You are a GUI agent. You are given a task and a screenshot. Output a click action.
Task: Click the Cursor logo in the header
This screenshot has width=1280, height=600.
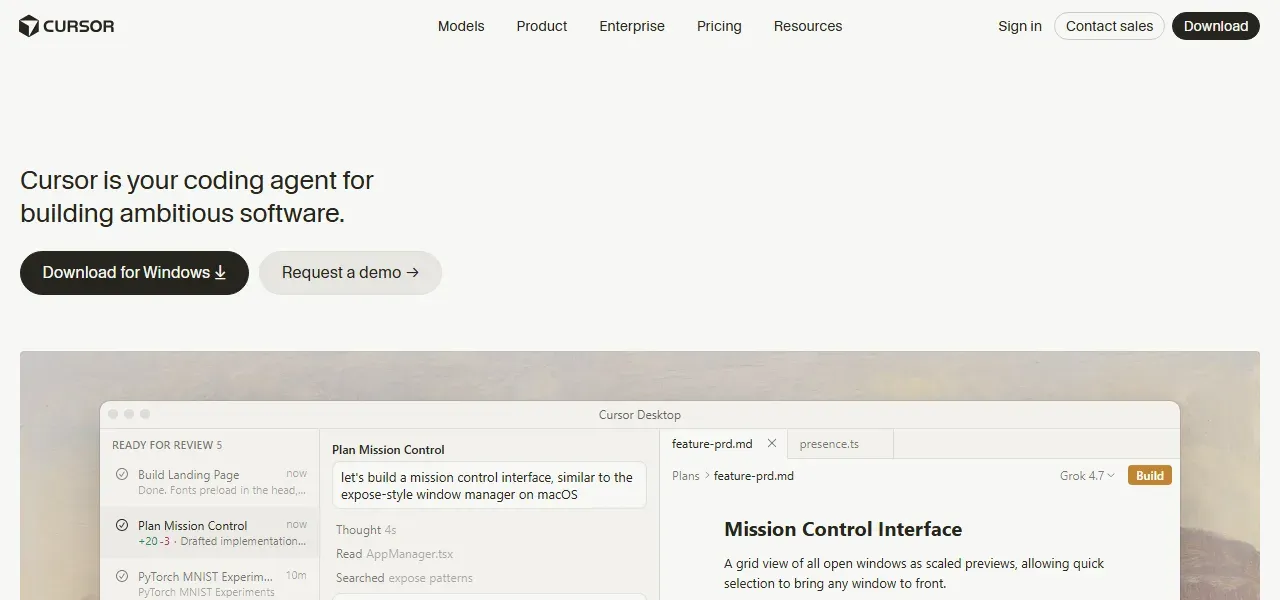[66, 26]
